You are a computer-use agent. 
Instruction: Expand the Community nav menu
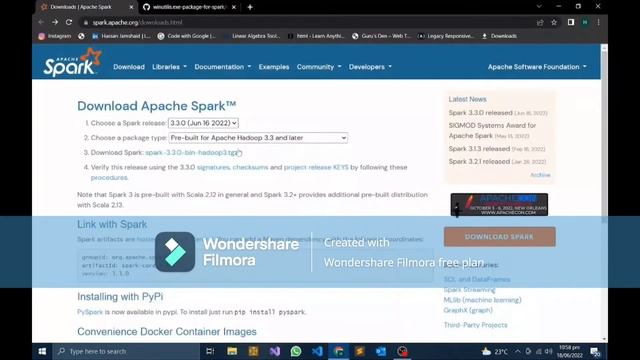(319, 67)
